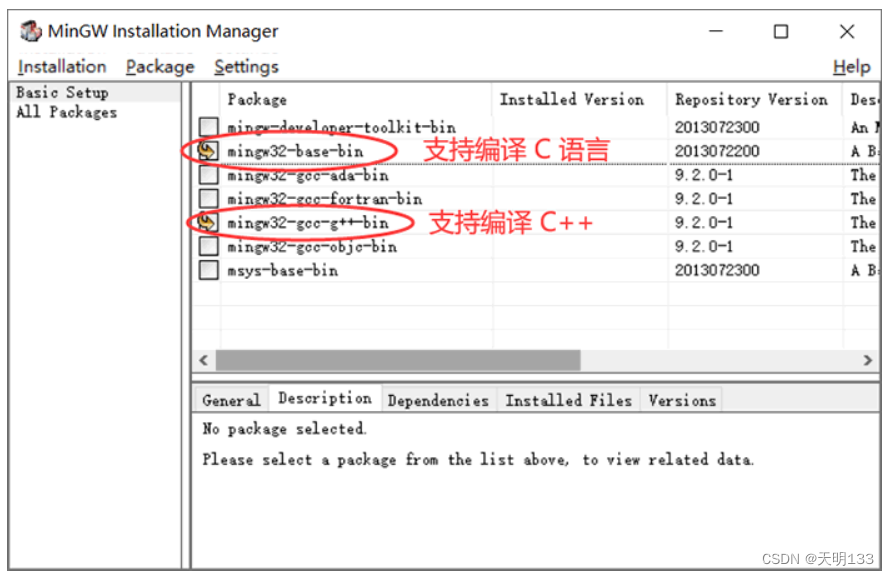Open the Help menu

(852, 67)
